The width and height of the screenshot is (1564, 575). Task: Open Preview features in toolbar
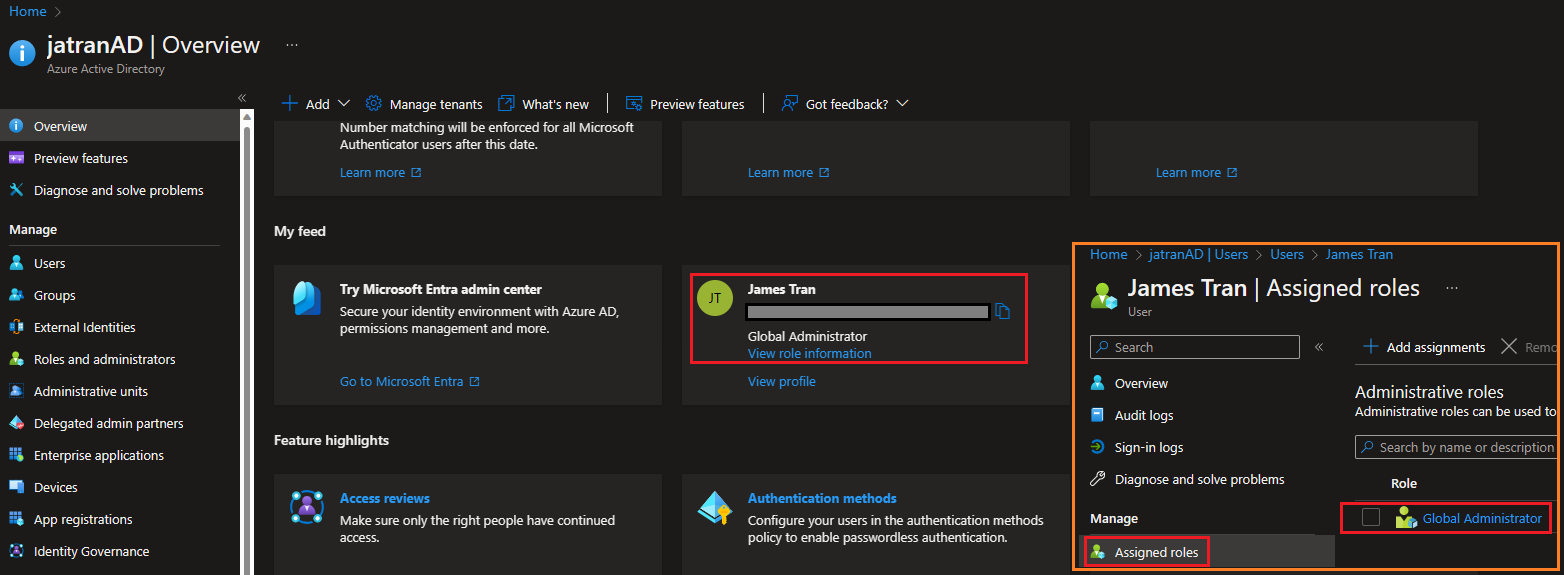[685, 104]
